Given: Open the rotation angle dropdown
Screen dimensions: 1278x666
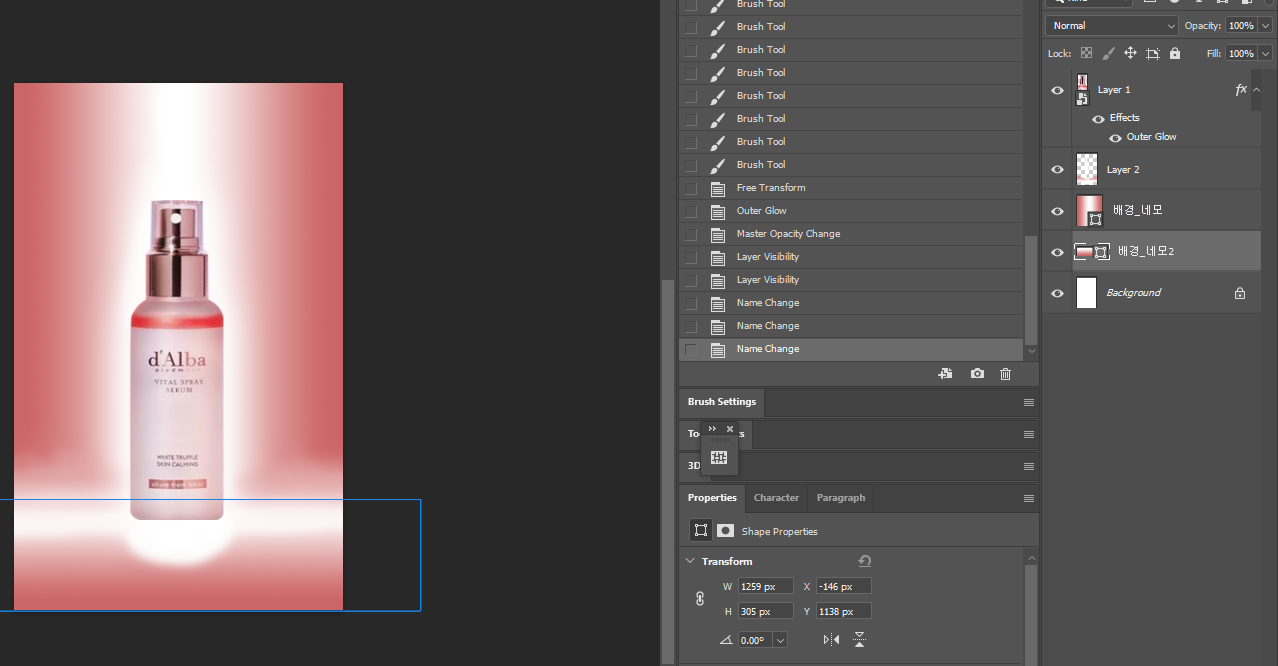Looking at the screenshot, I should click(779, 640).
